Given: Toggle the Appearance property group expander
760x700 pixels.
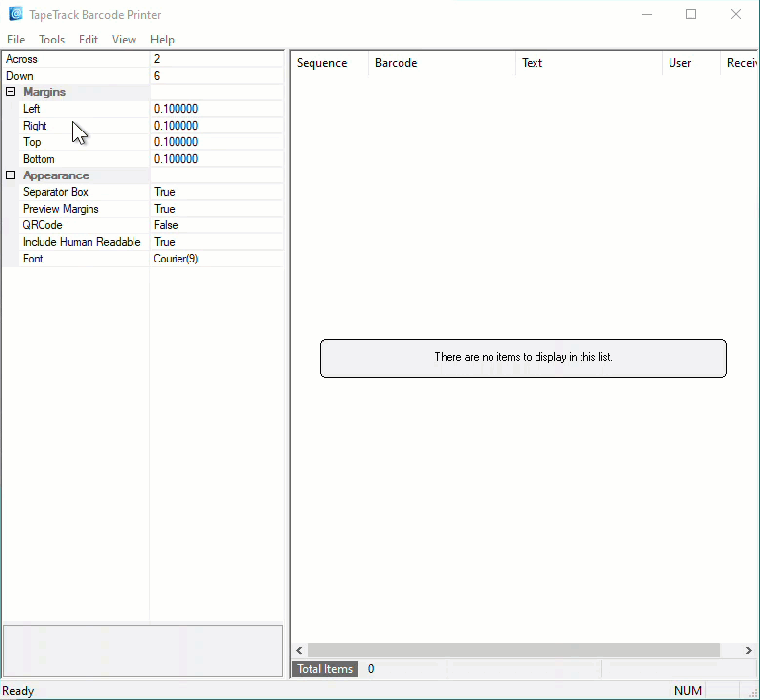Looking at the screenshot, I should point(11,175).
